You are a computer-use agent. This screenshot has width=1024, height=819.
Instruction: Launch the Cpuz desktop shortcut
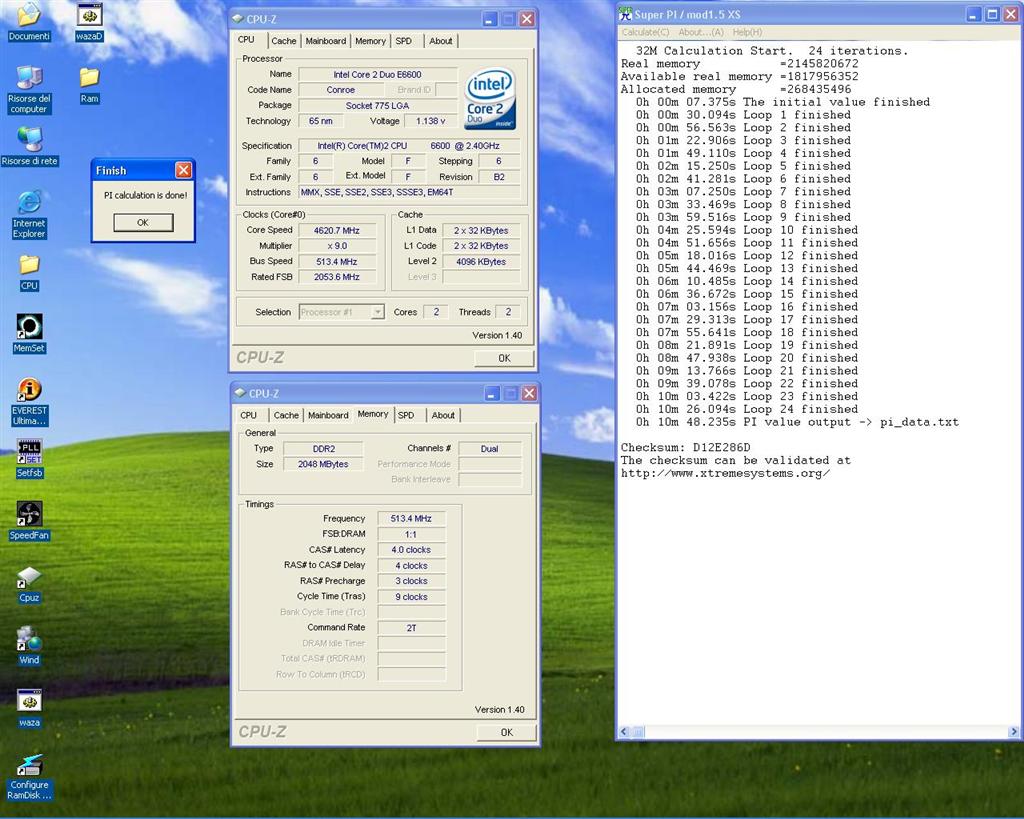[29, 584]
